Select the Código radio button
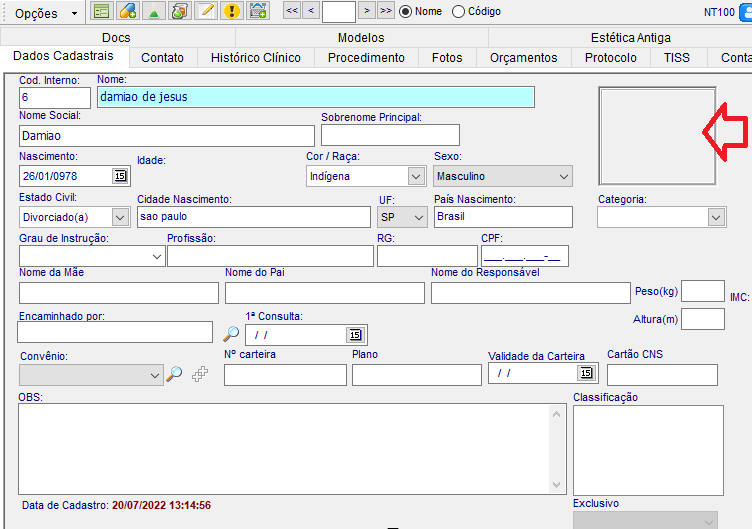Screen dimensions: 752x529 point(459,12)
